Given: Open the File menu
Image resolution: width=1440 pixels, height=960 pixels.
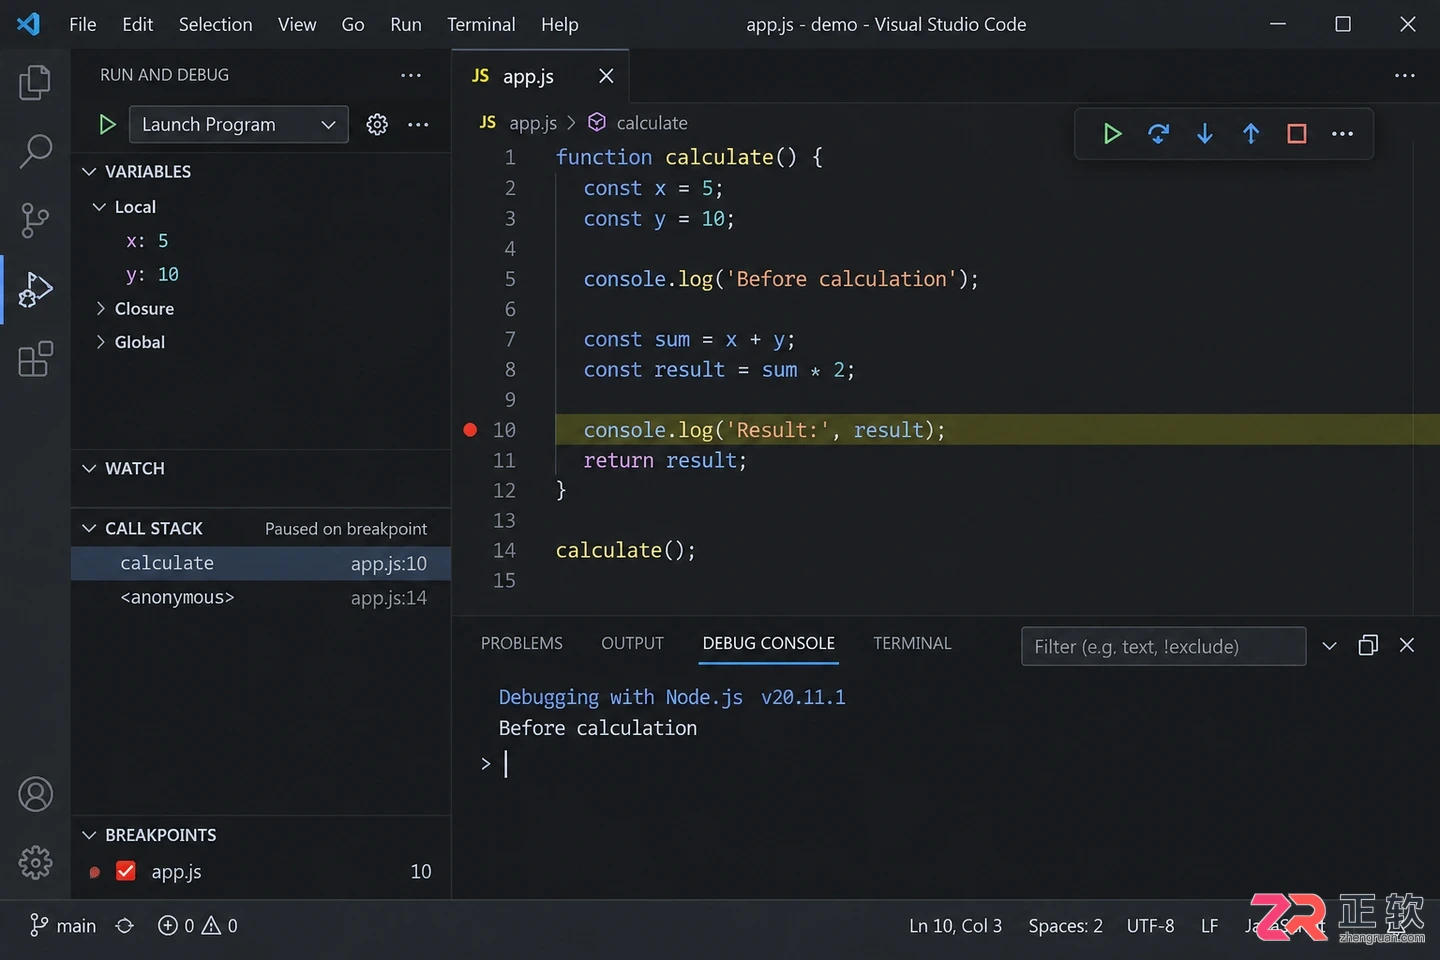Looking at the screenshot, I should (x=83, y=24).
